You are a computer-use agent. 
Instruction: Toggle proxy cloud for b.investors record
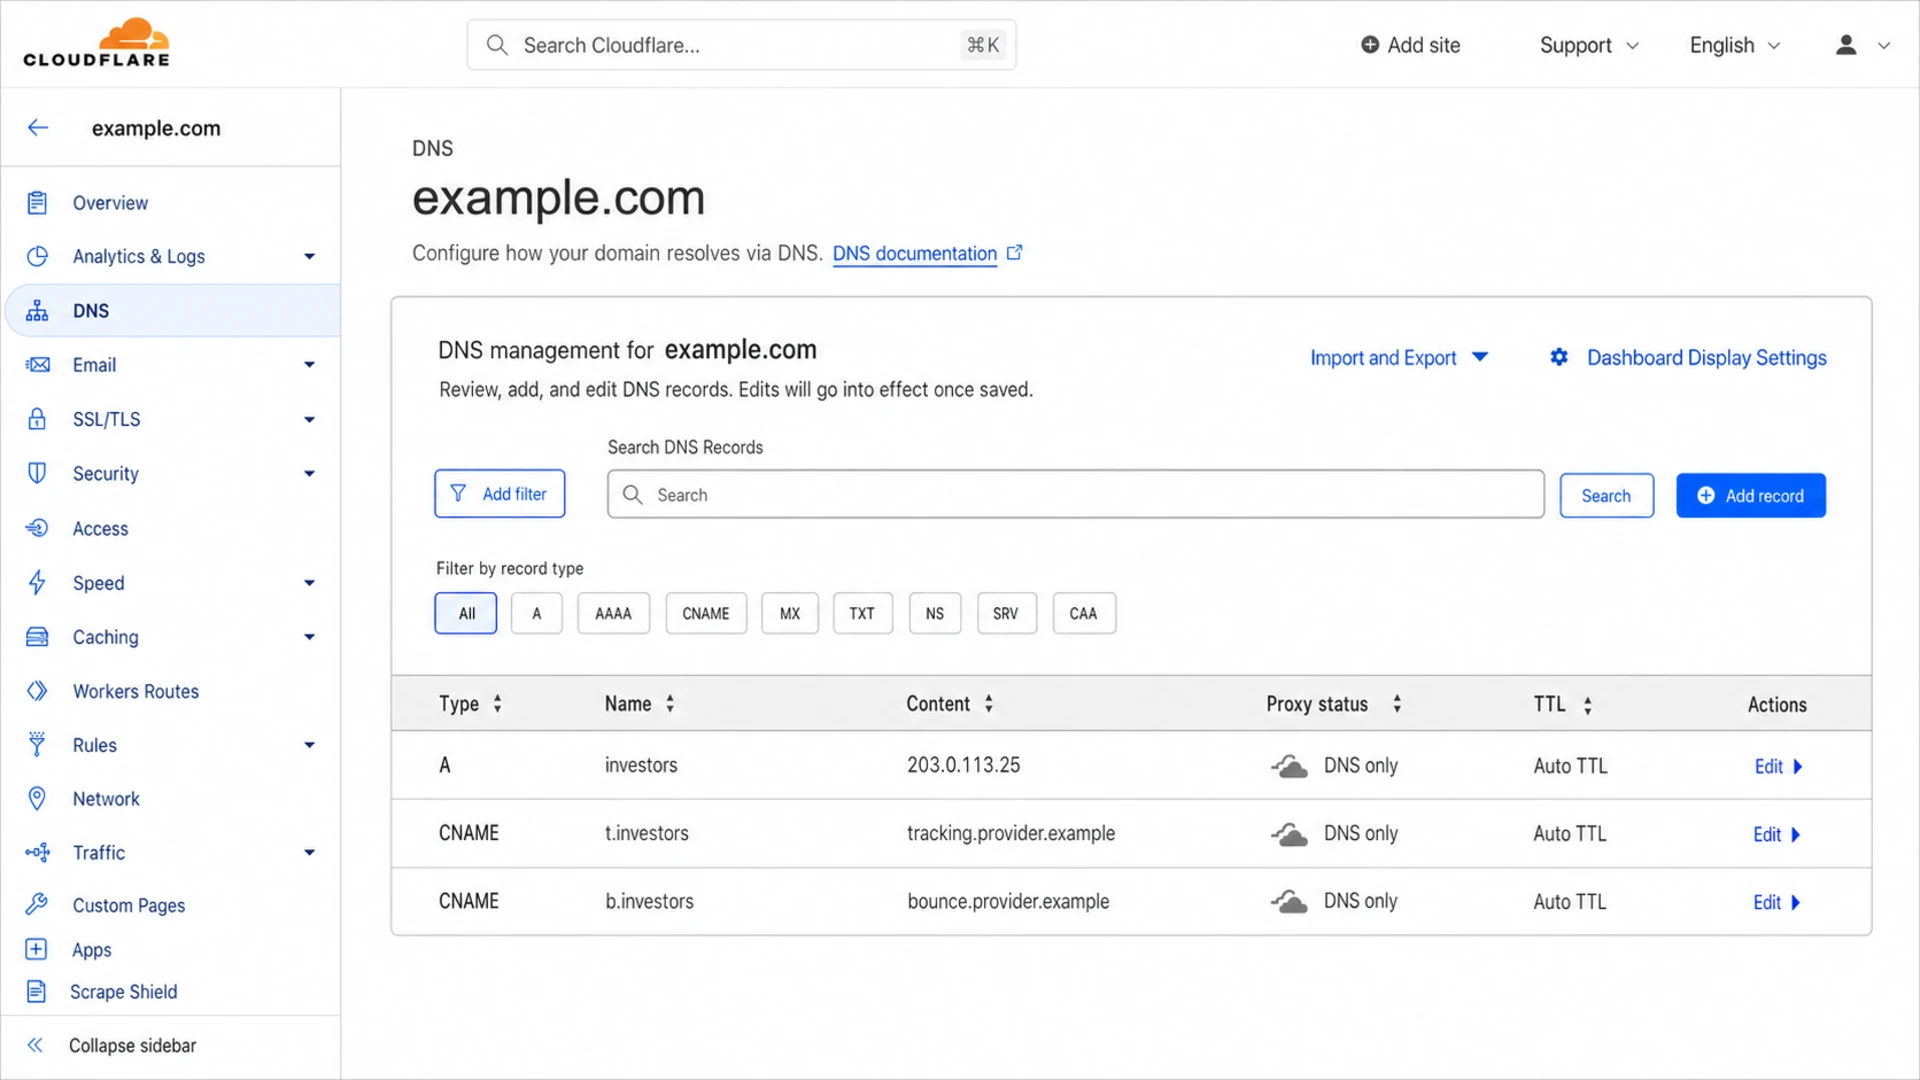(x=1289, y=902)
